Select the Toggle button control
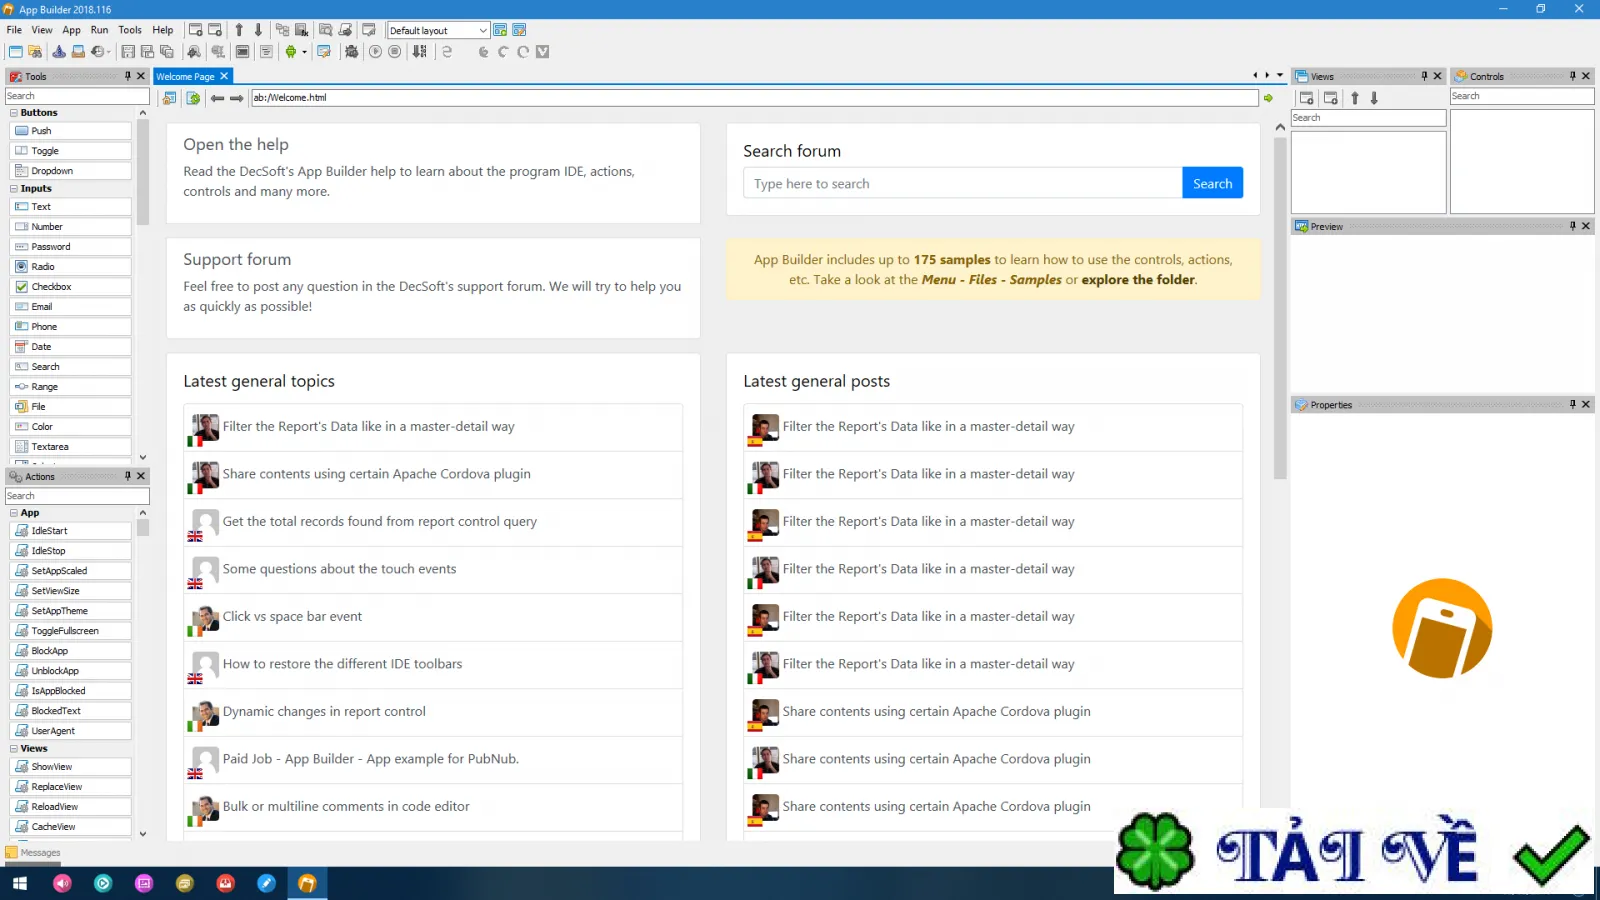This screenshot has height=900, width=1600. (x=70, y=151)
